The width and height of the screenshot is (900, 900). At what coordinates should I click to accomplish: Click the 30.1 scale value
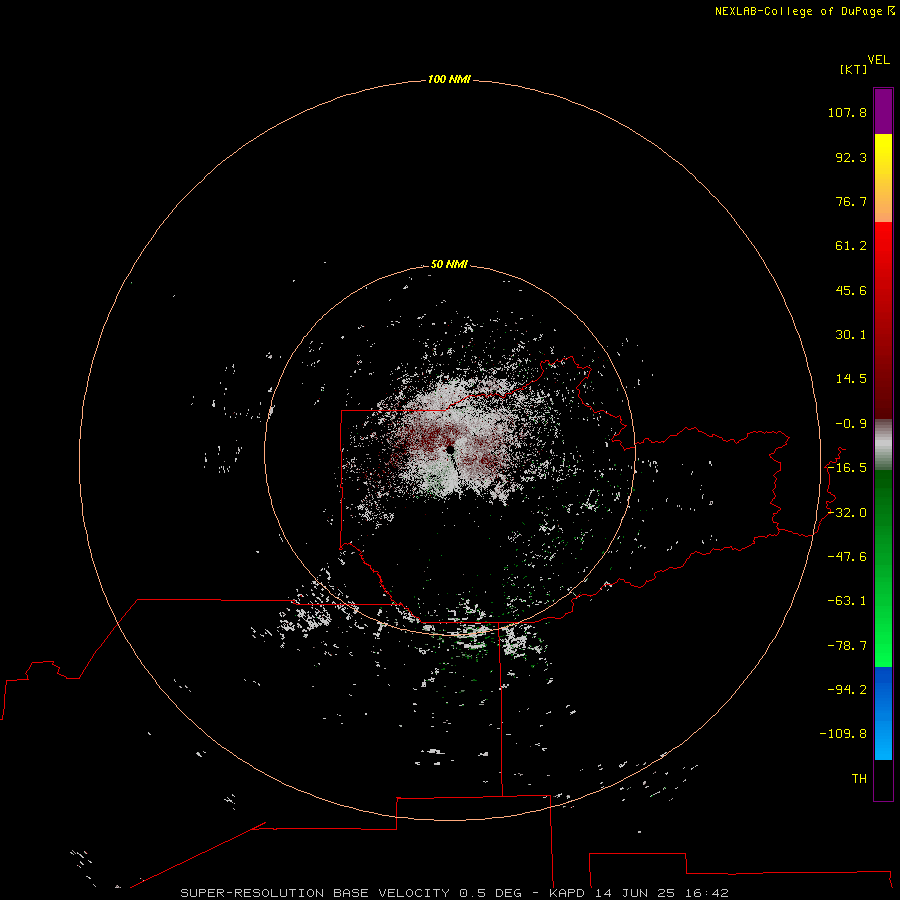click(x=851, y=335)
